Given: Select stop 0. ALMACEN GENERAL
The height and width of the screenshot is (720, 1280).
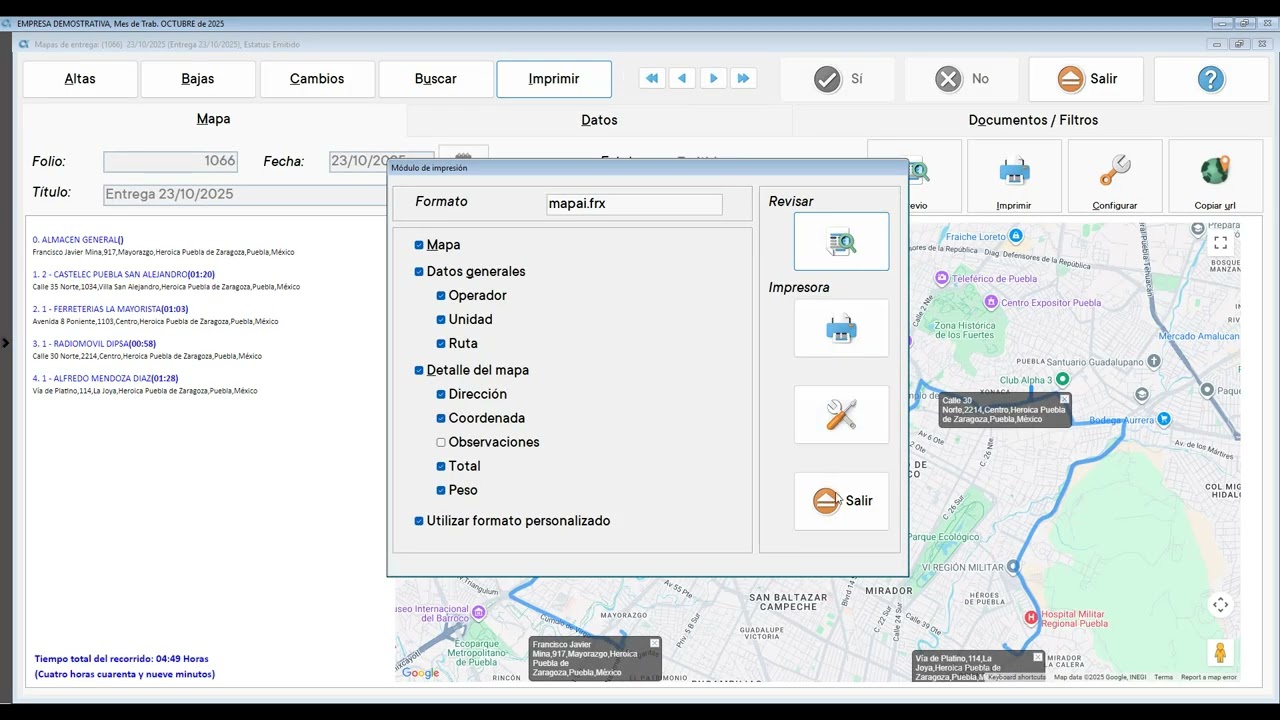Looking at the screenshot, I should coord(78,240).
